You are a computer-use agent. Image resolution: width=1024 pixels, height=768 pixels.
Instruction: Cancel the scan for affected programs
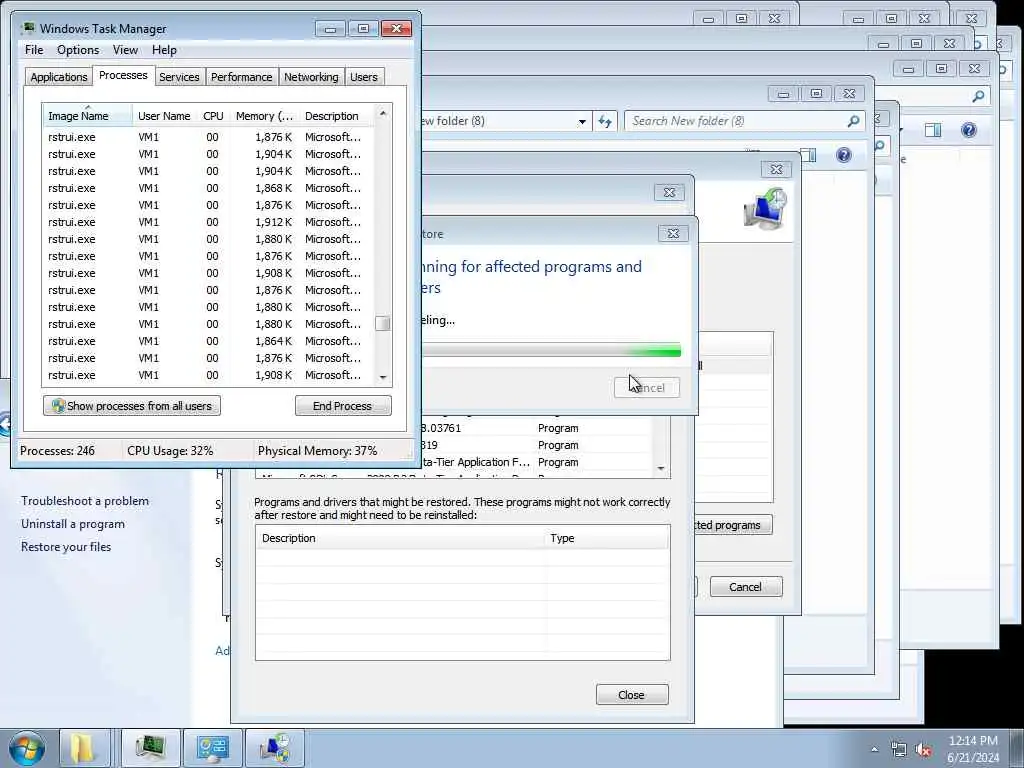coord(647,387)
